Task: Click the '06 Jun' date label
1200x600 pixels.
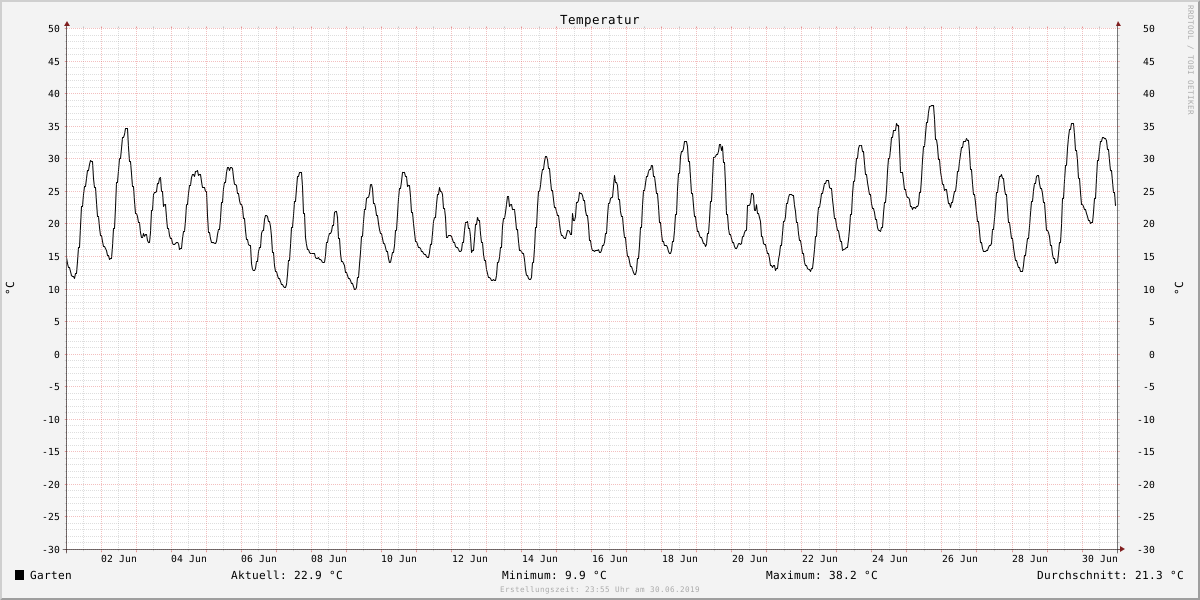Action: 259,558
